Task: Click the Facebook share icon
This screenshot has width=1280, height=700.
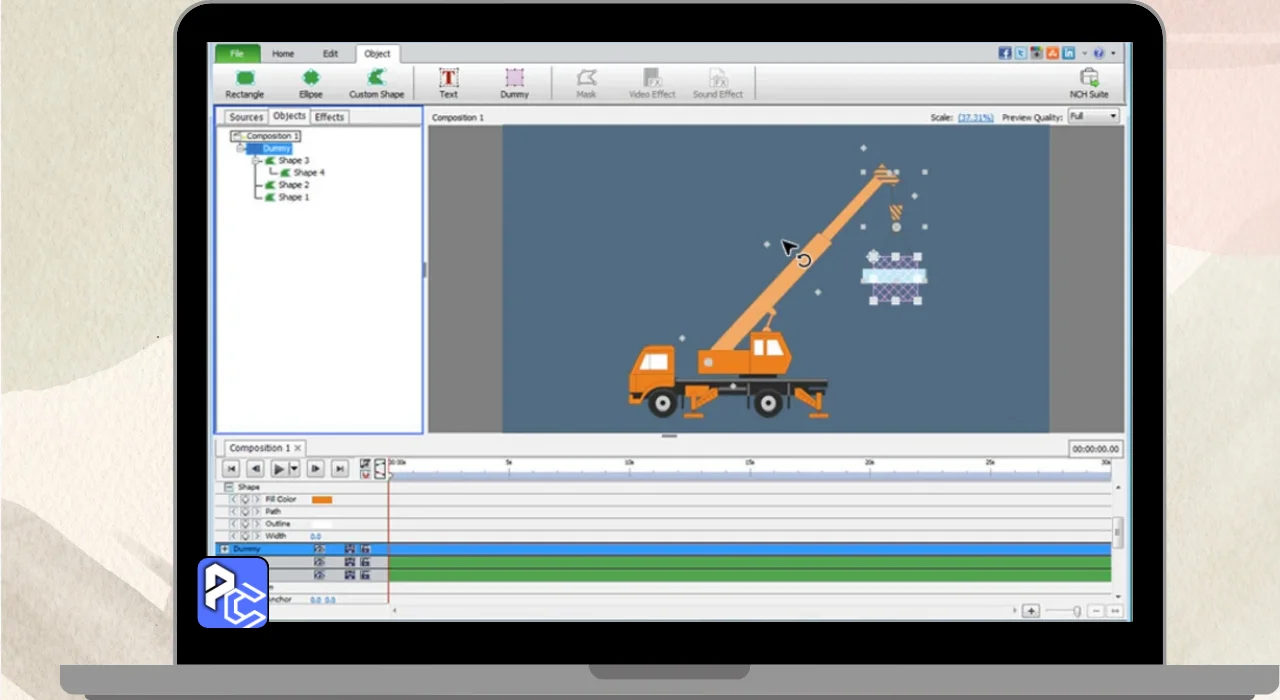Action: coord(1005,53)
